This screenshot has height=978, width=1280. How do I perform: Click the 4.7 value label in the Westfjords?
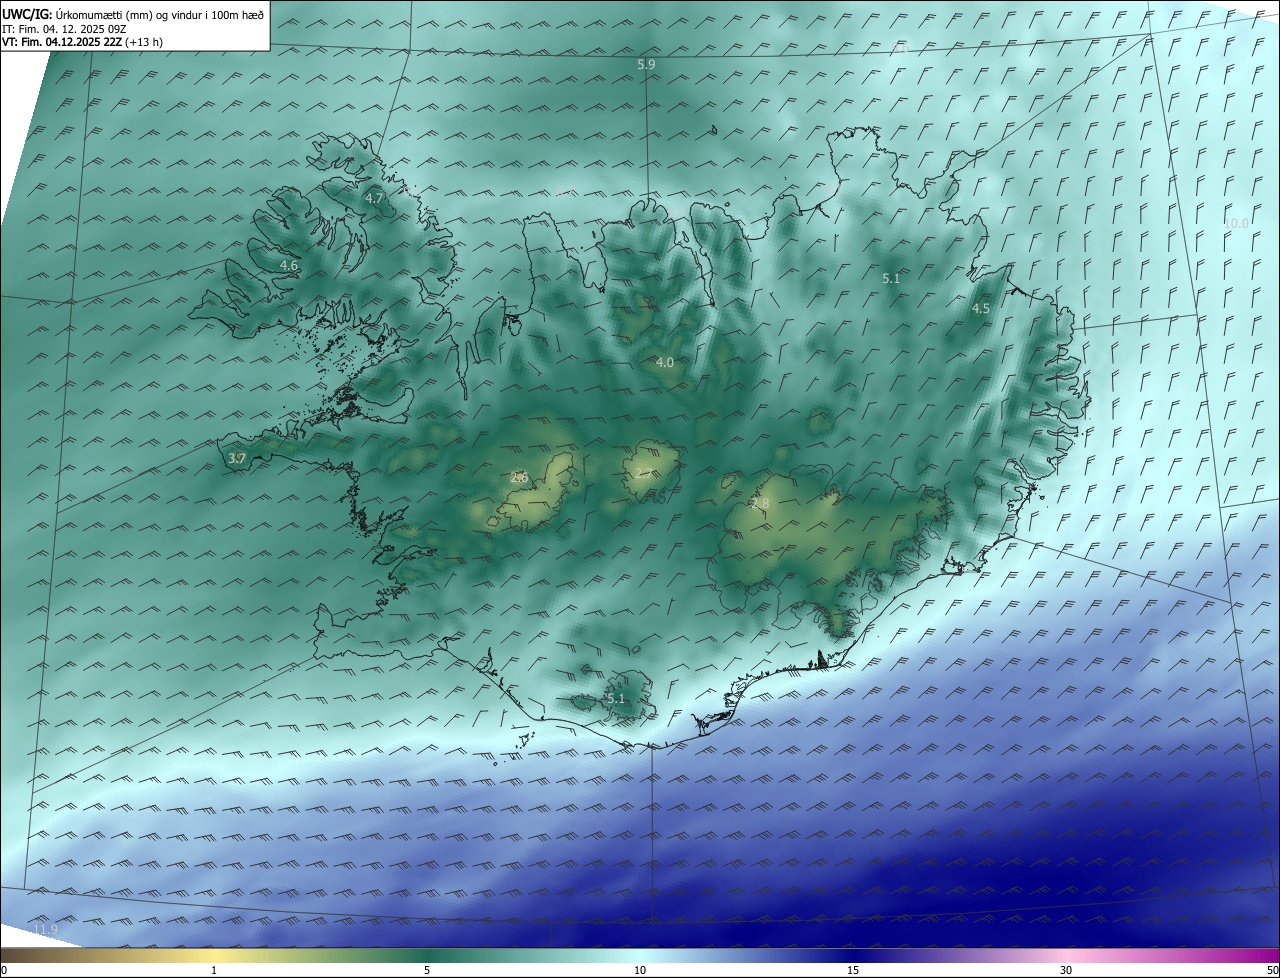(x=374, y=199)
